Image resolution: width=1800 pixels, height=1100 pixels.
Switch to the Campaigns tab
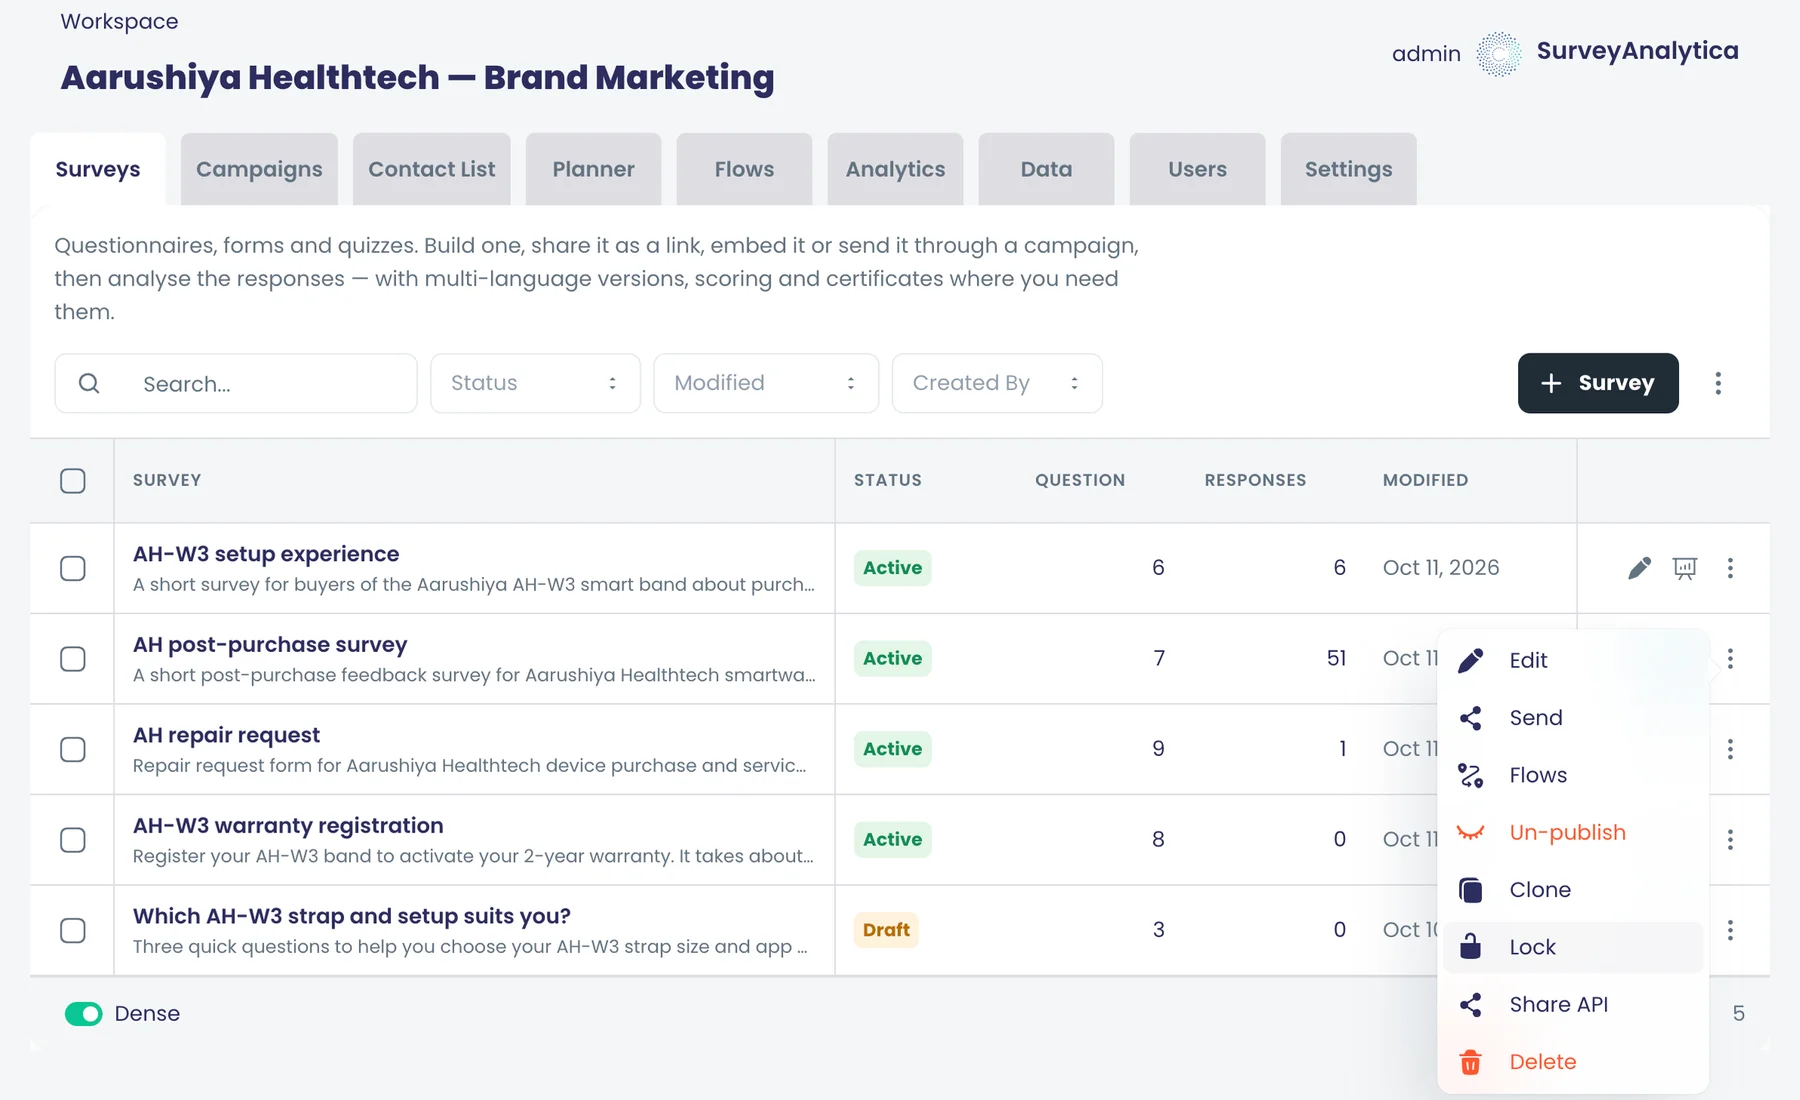click(259, 169)
